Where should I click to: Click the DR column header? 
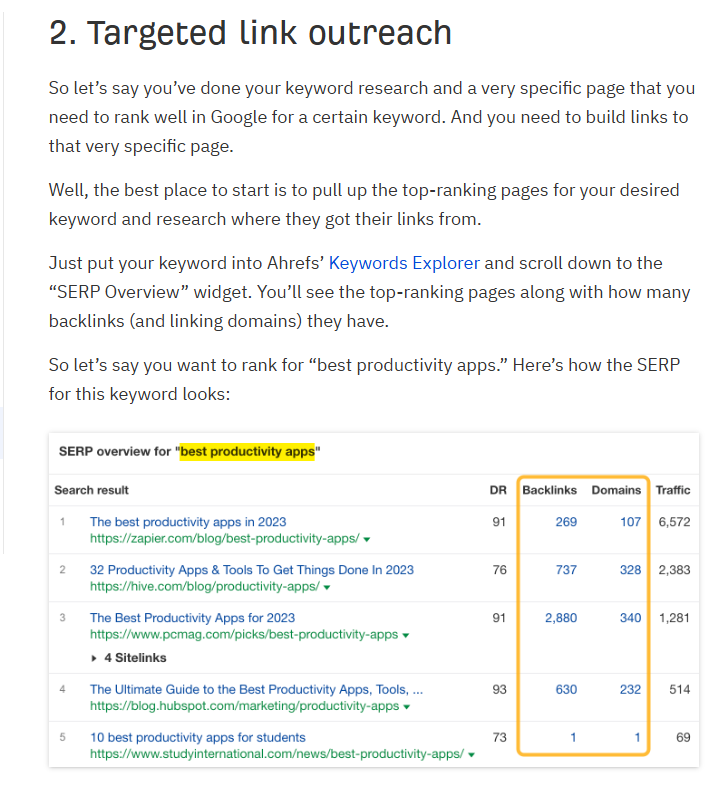tap(498, 490)
